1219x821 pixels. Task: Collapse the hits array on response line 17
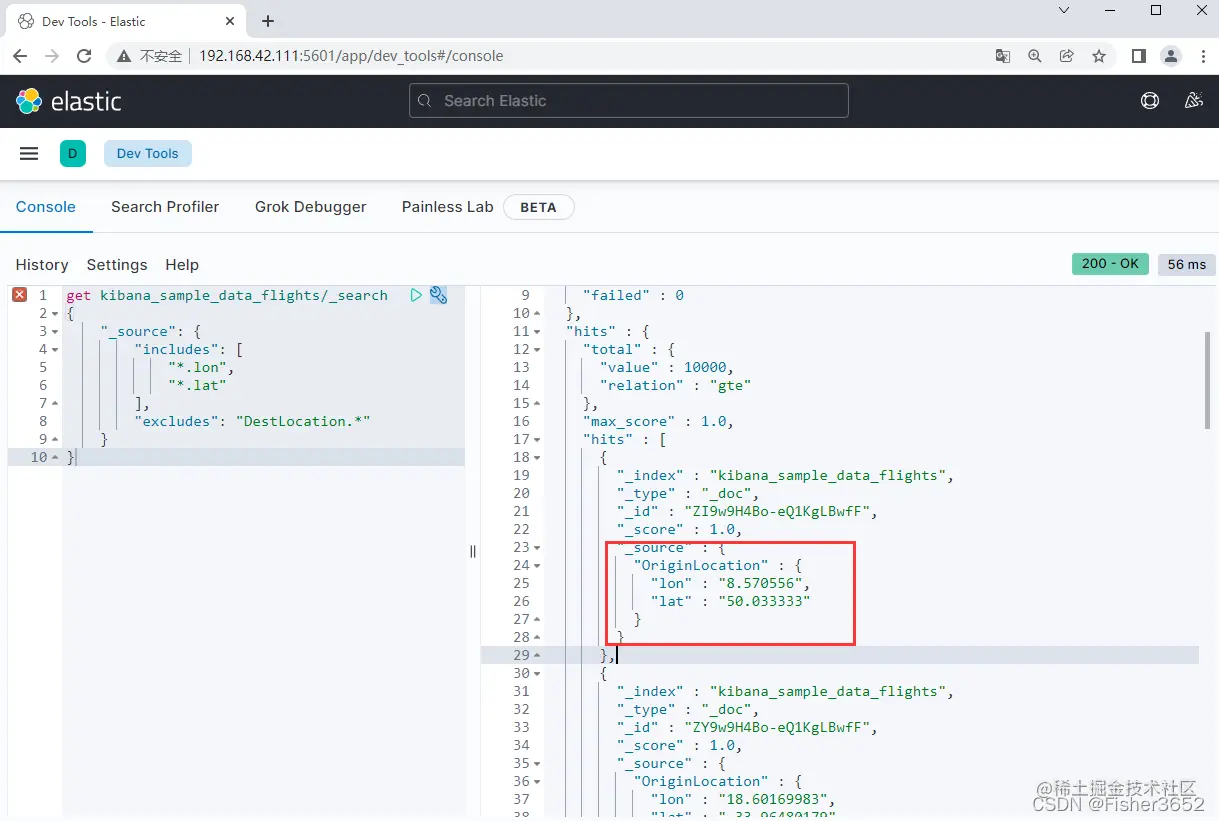coord(537,439)
